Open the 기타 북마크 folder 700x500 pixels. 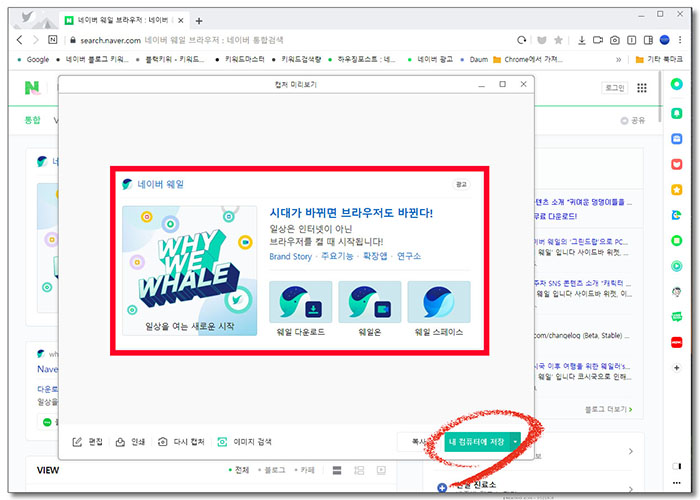click(659, 59)
